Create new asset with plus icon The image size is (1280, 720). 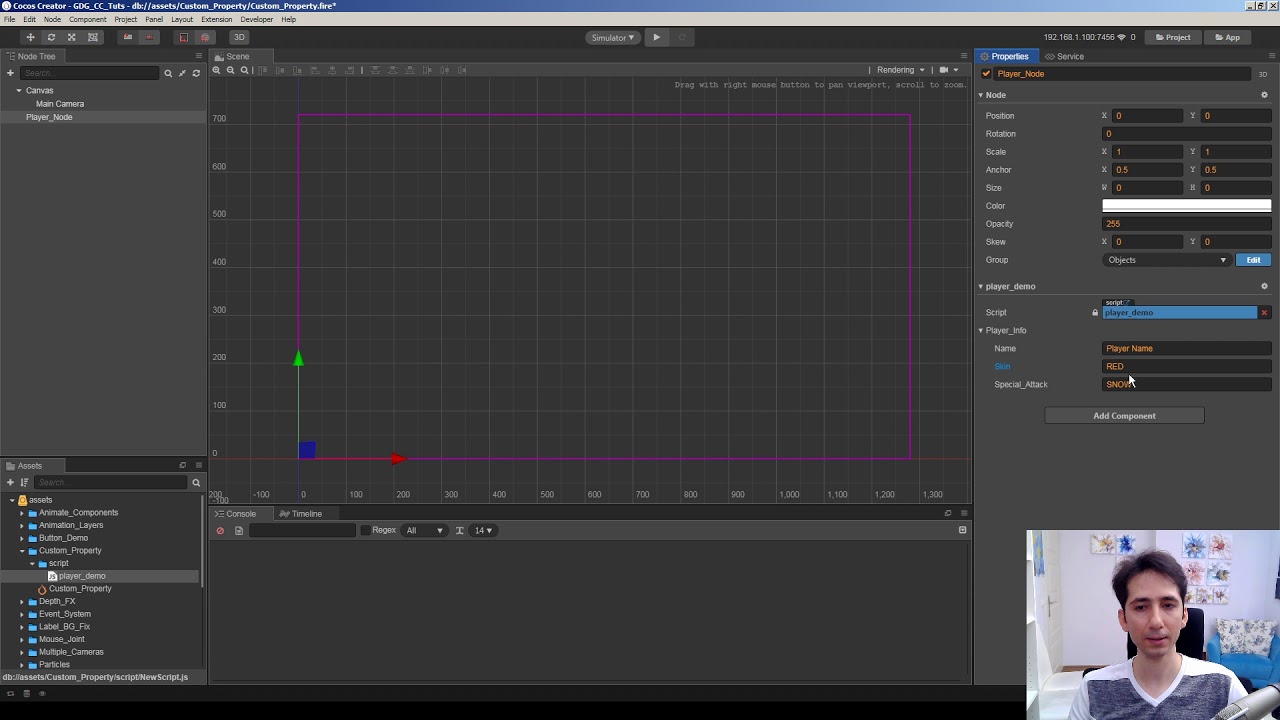point(10,483)
